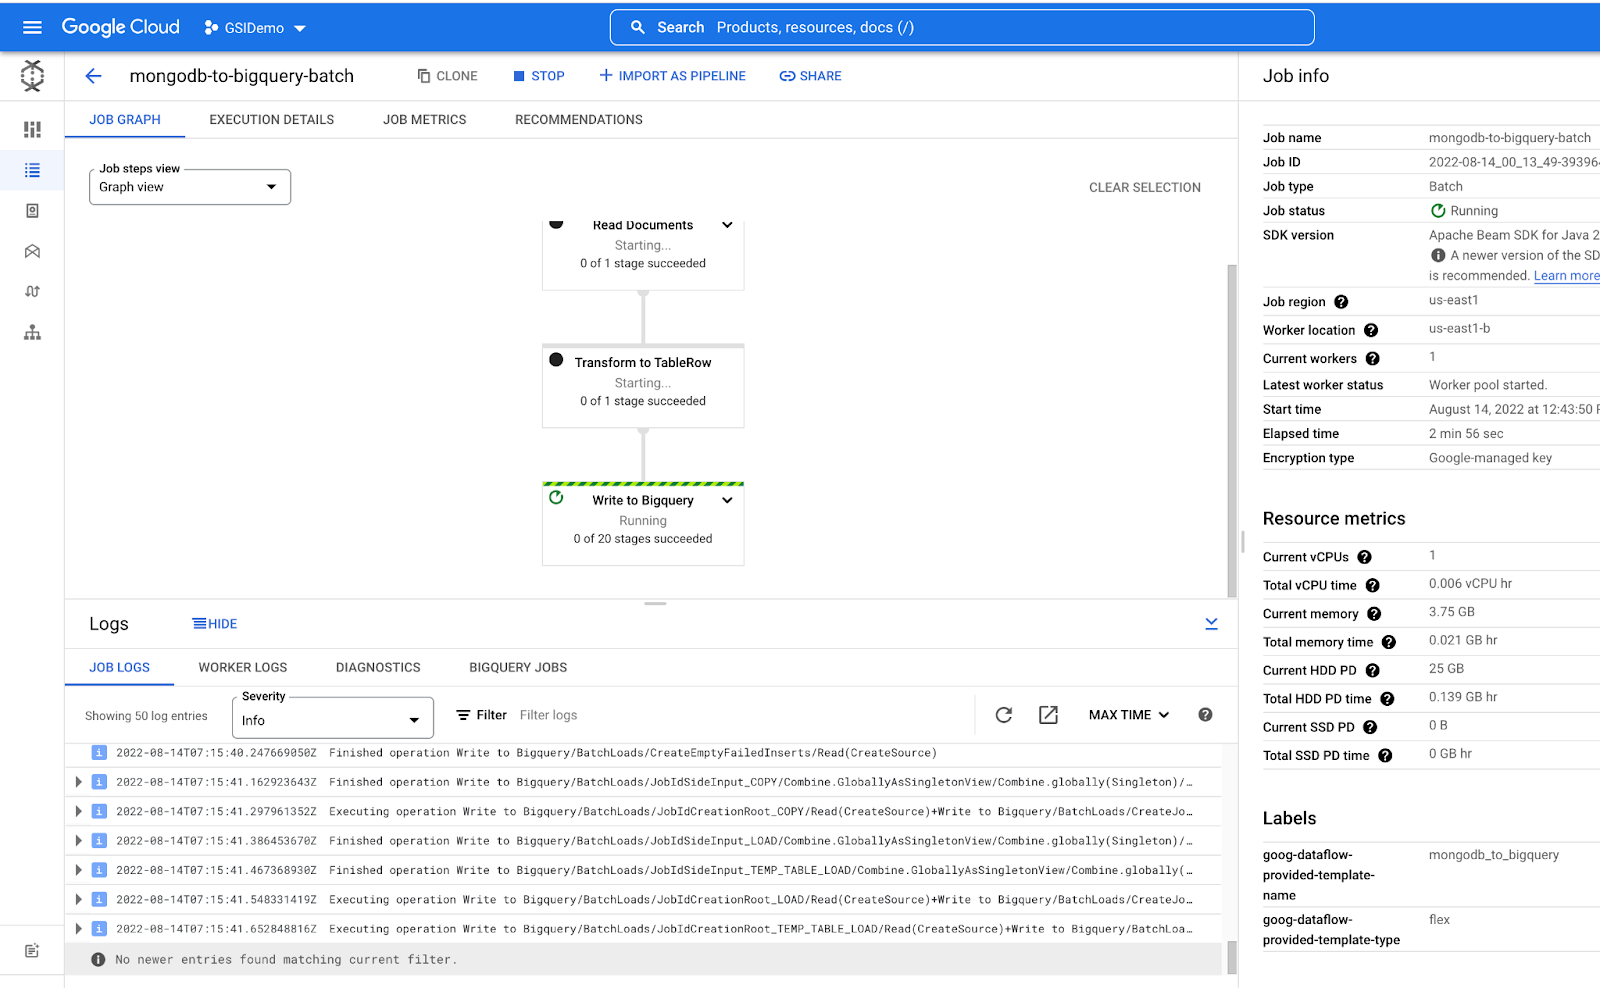Open the dashboard overview sidebar icon
This screenshot has width=1600, height=988.
coord(32,129)
